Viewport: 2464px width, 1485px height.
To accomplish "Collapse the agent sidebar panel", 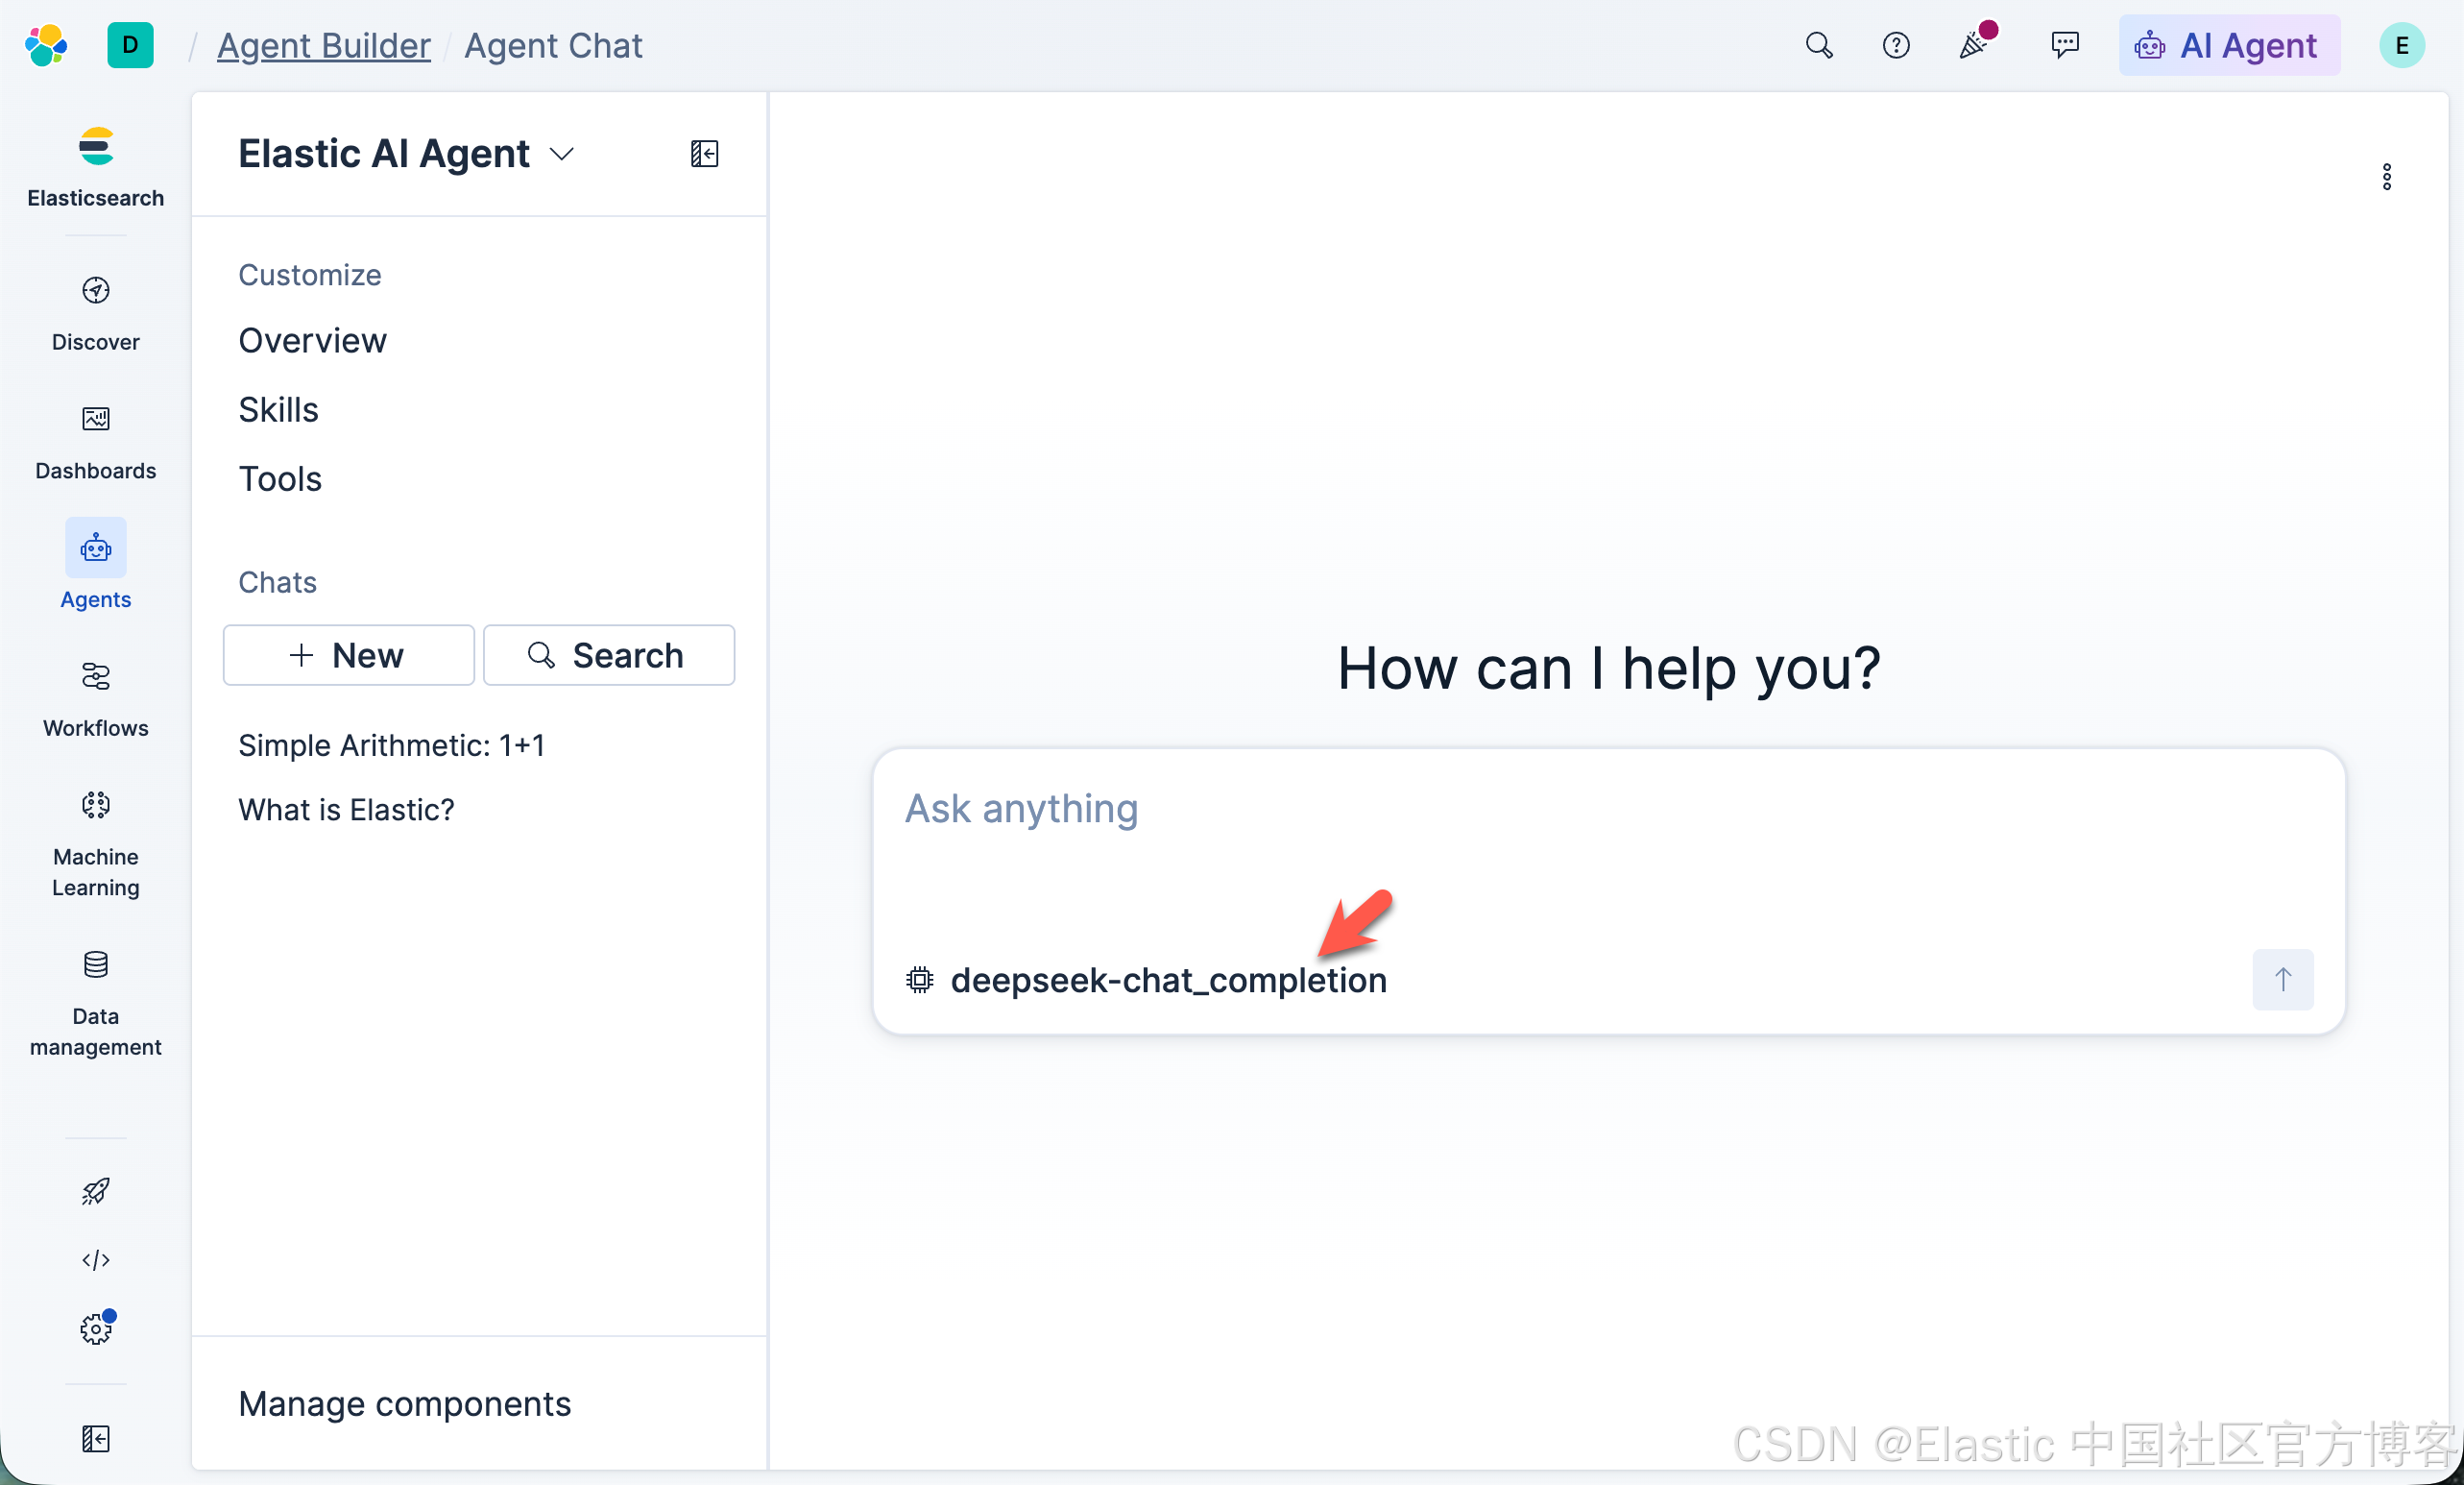I will 705,153.
